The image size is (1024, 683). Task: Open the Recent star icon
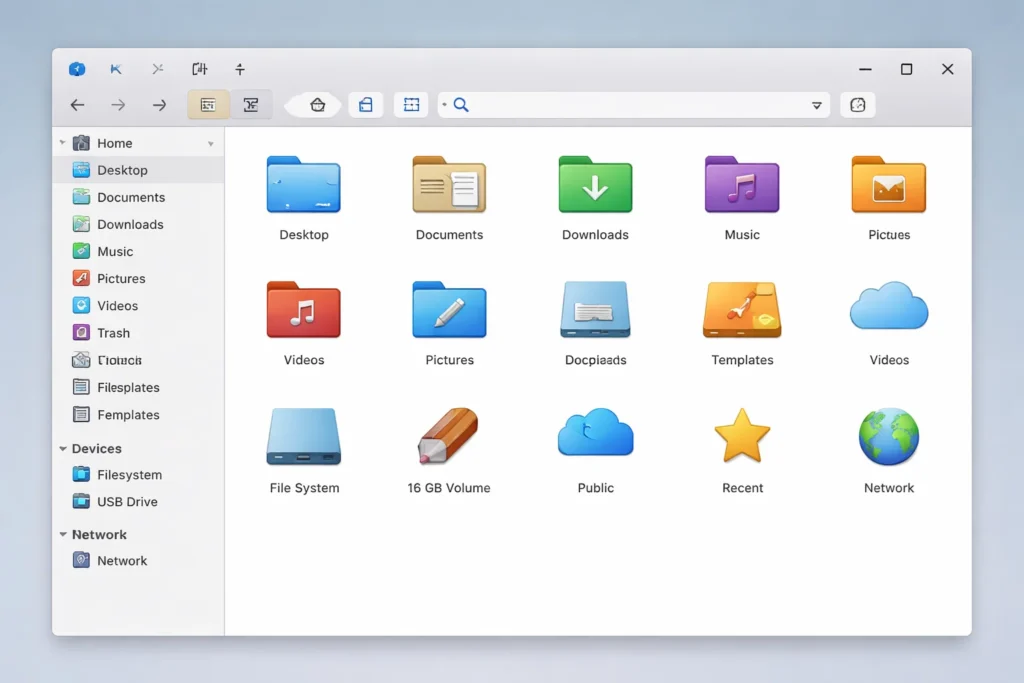(742, 437)
